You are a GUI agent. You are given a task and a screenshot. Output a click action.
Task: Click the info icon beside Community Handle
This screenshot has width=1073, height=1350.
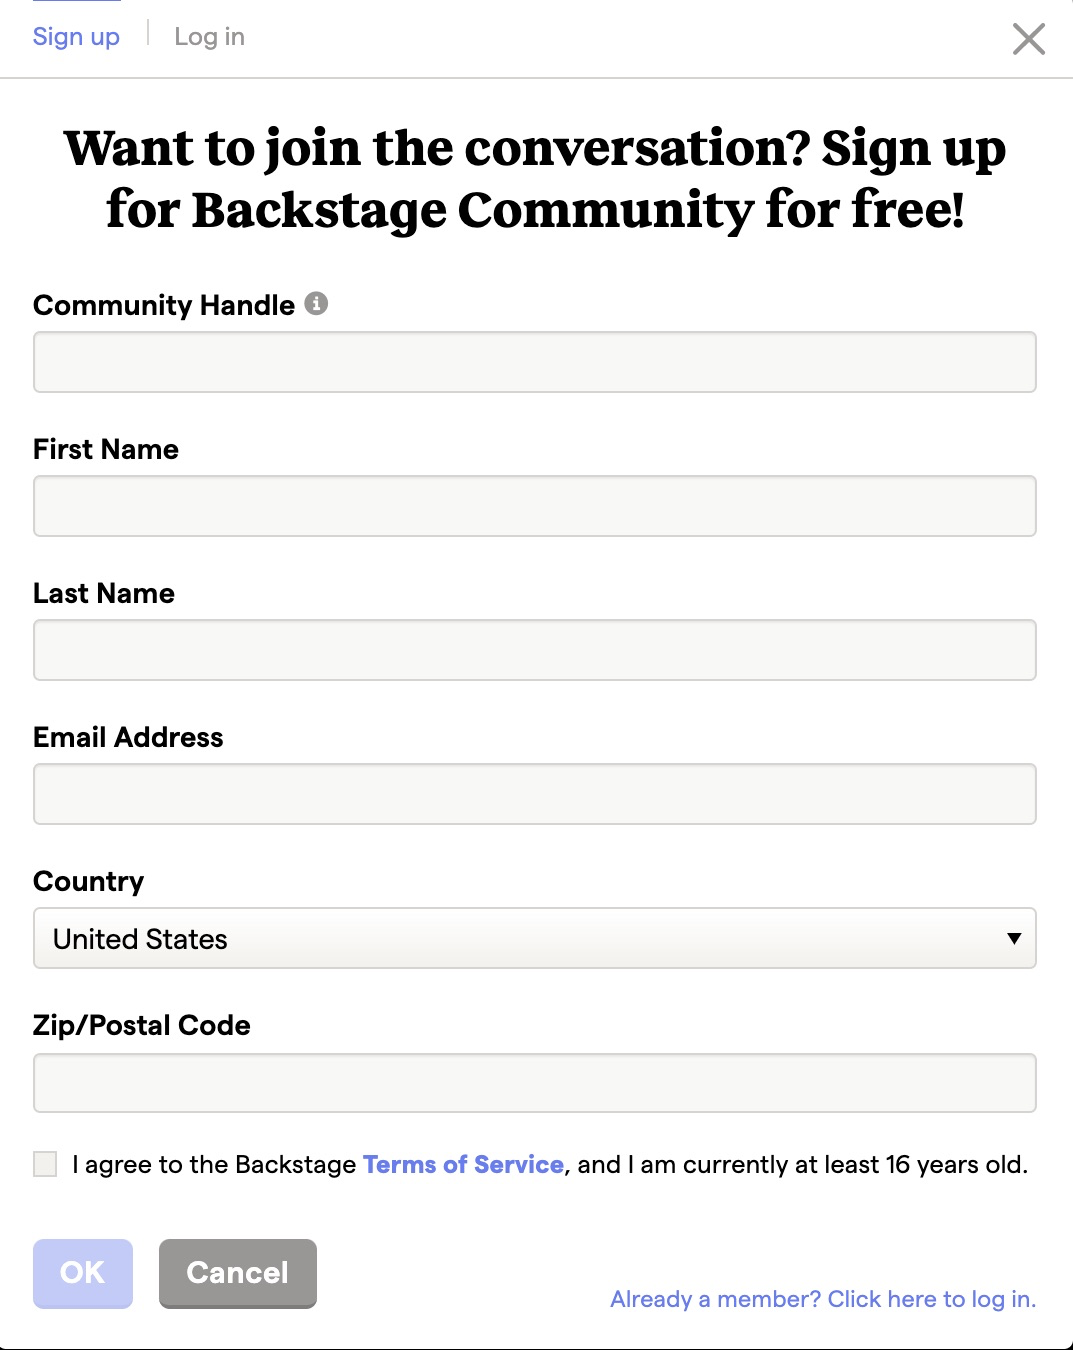316,303
